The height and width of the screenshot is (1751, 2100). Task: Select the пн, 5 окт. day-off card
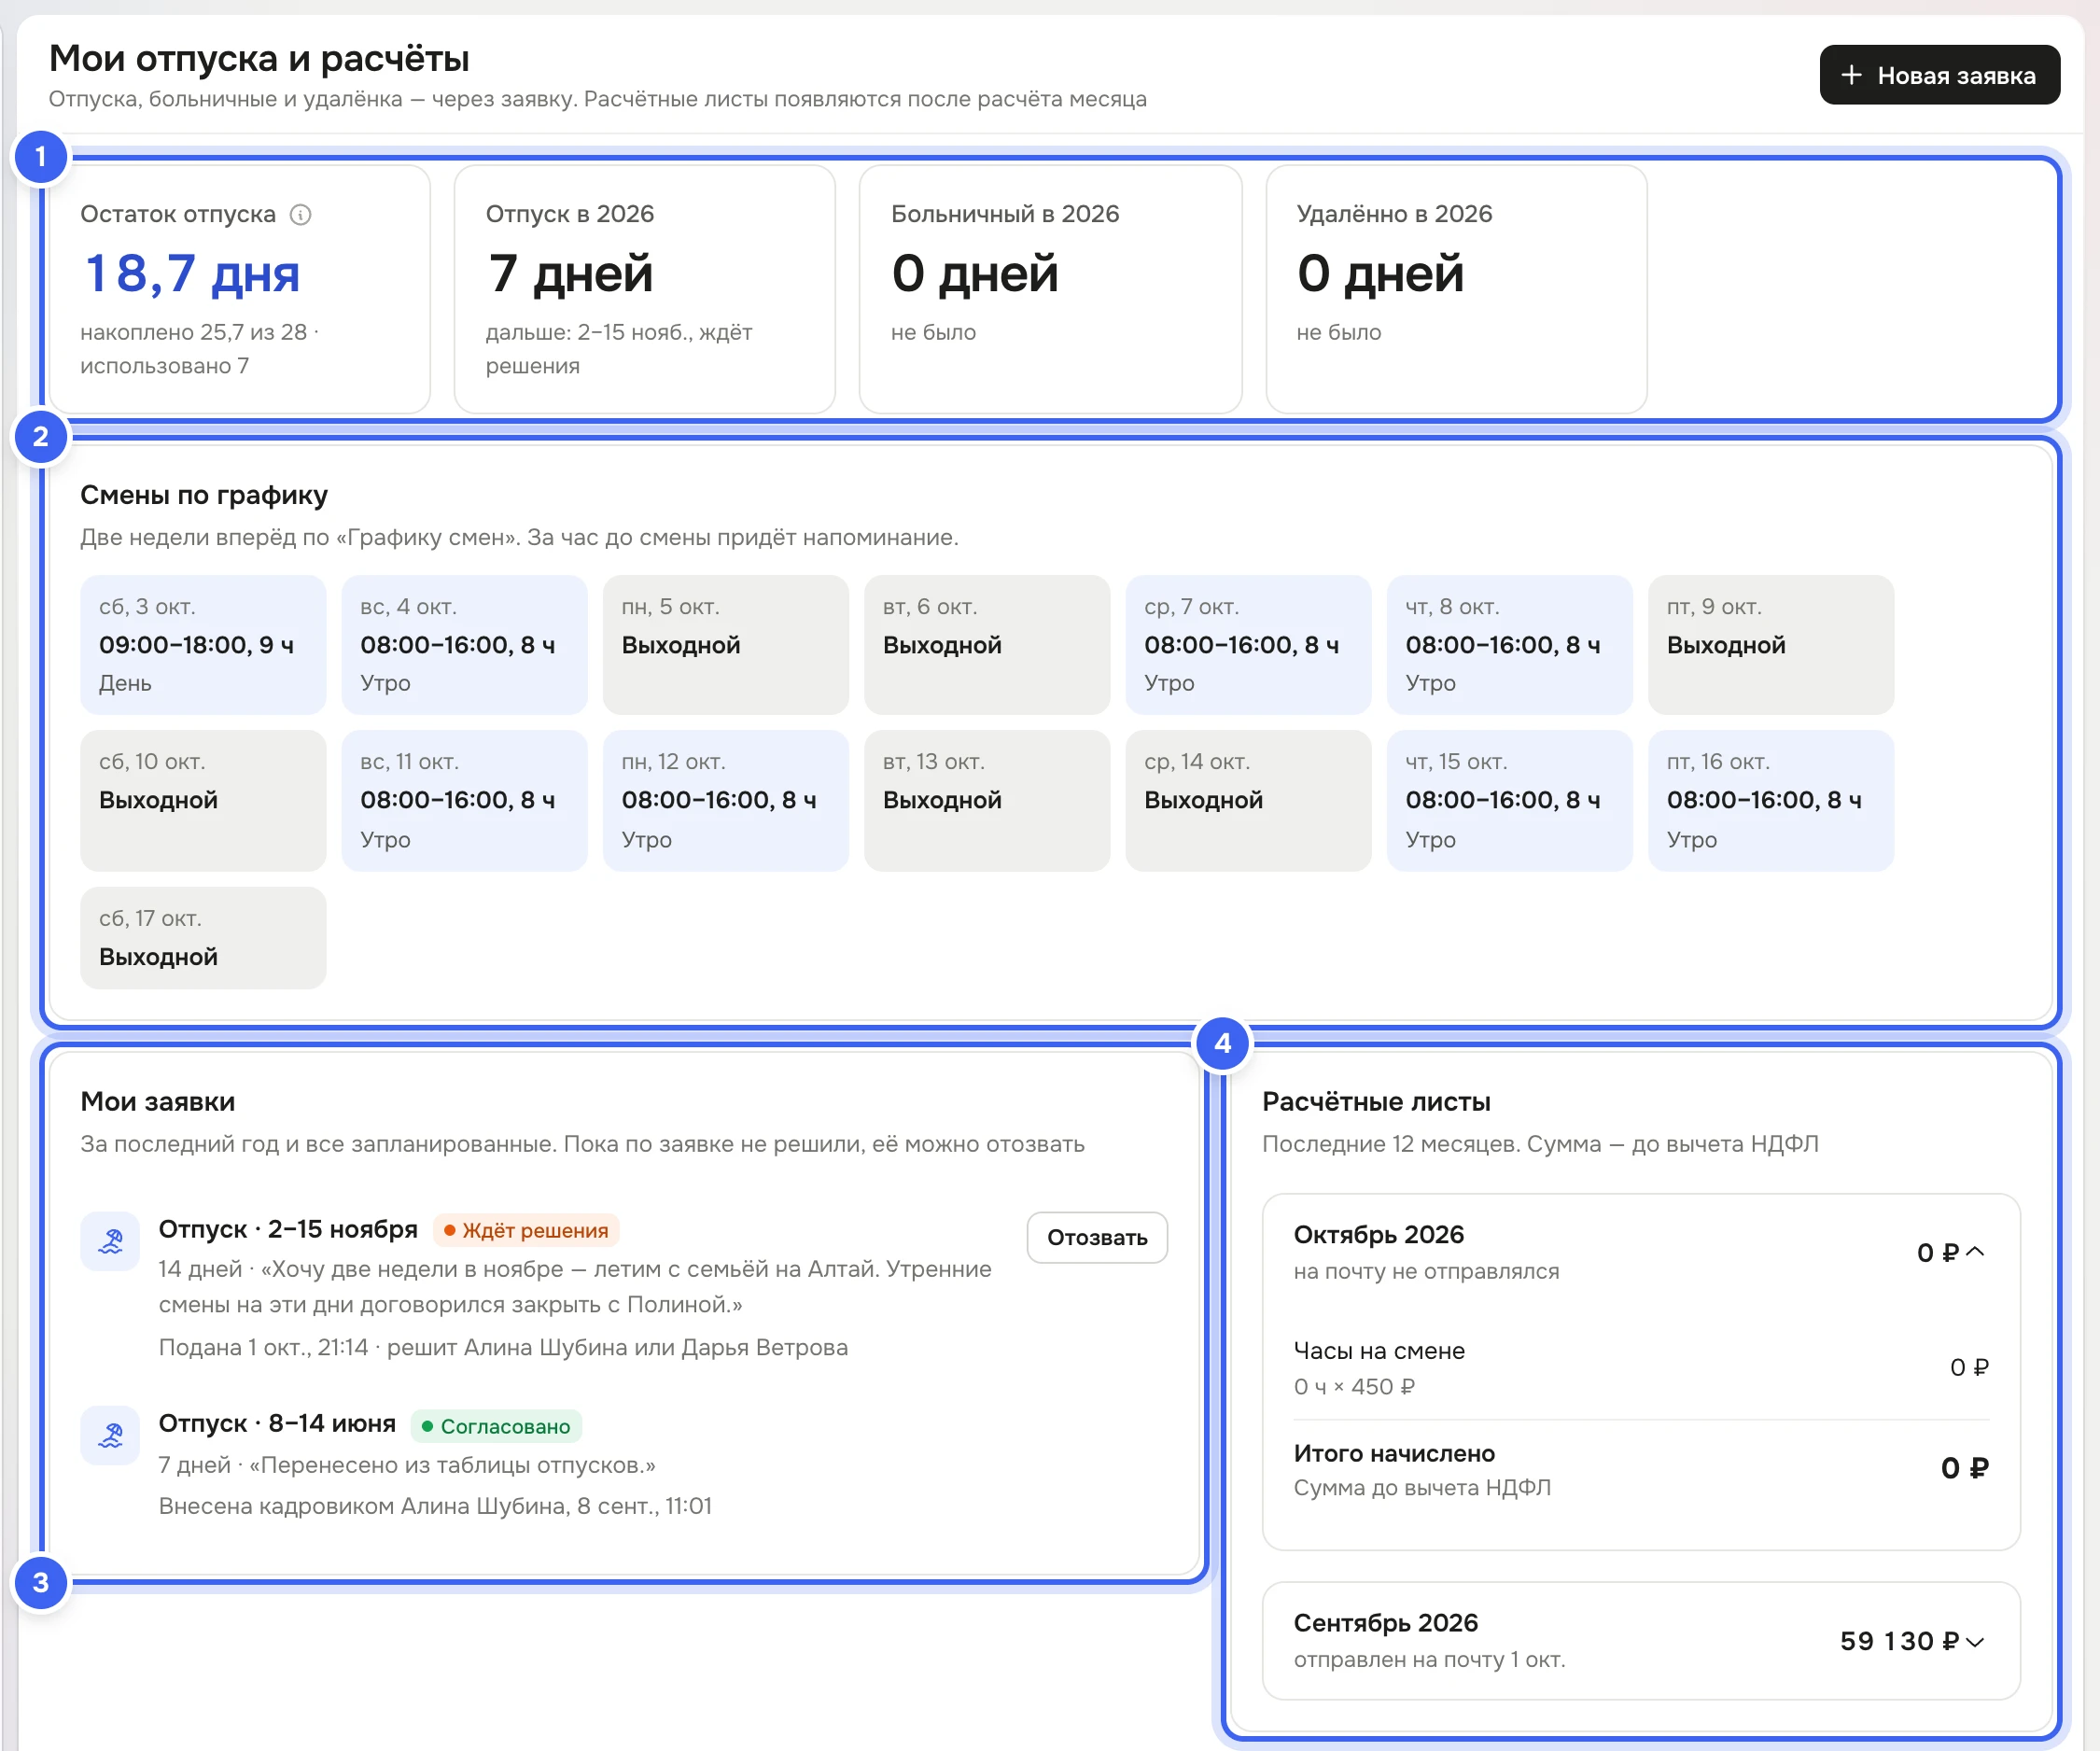[726, 645]
